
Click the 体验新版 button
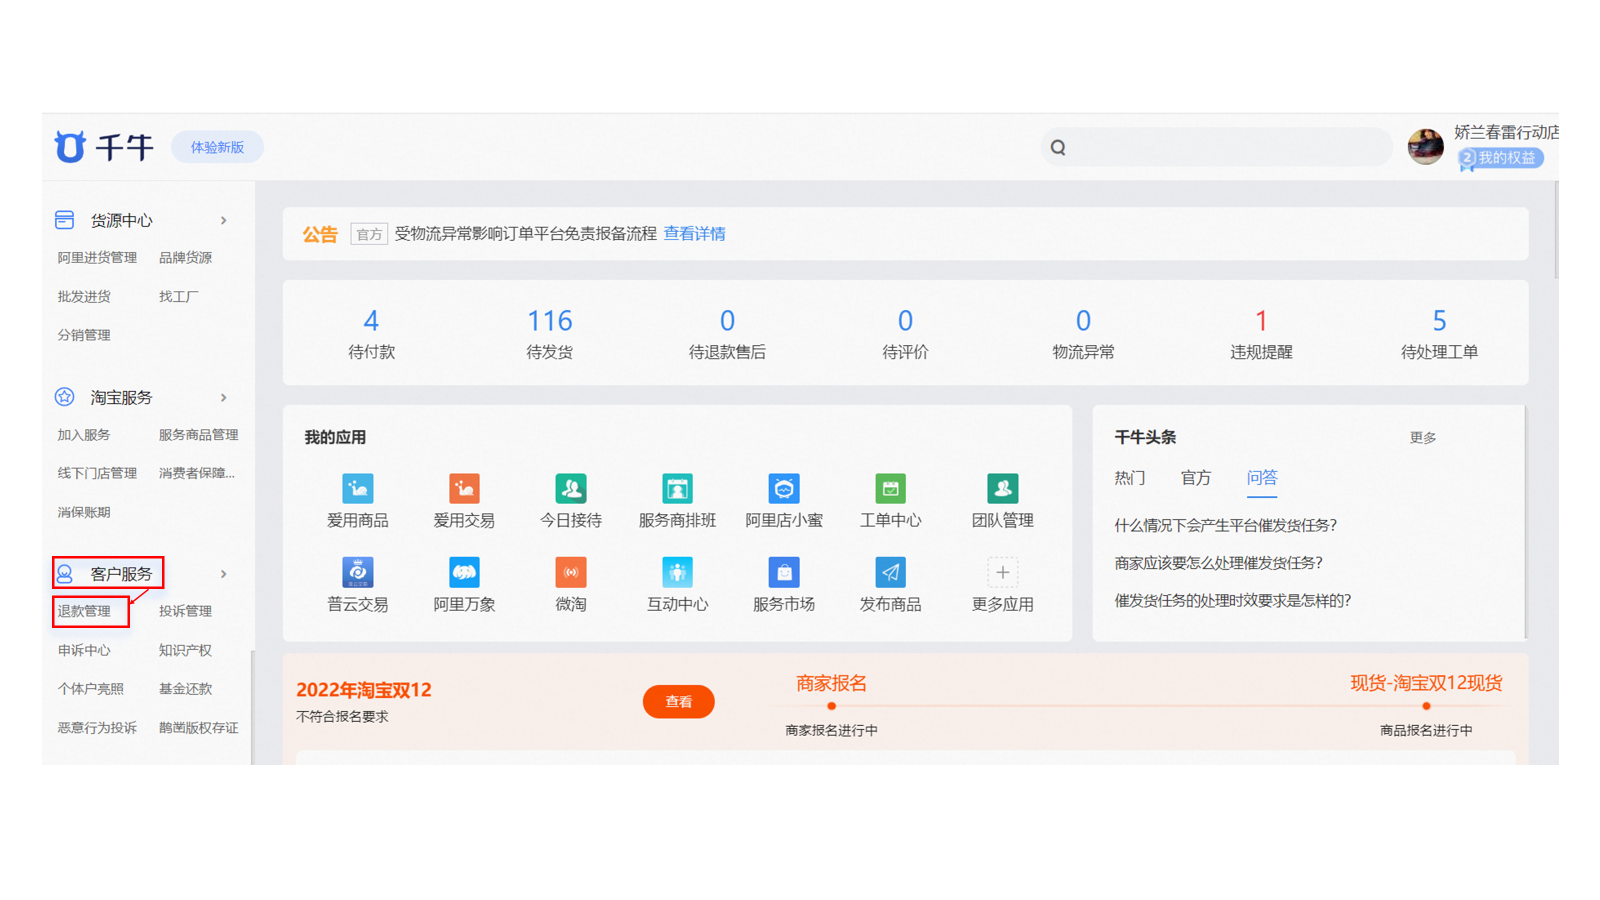[217, 148]
